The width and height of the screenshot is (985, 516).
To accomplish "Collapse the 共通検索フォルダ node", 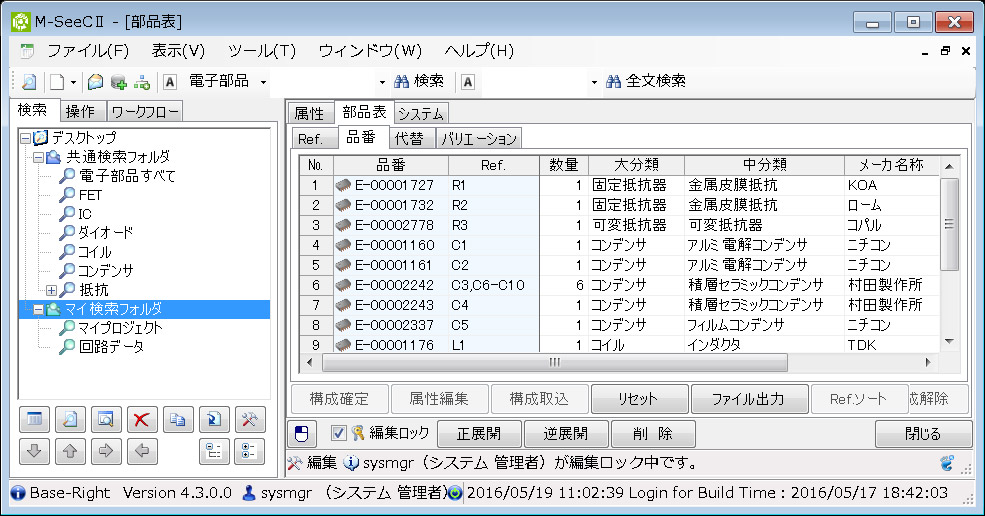I will (x=38, y=157).
